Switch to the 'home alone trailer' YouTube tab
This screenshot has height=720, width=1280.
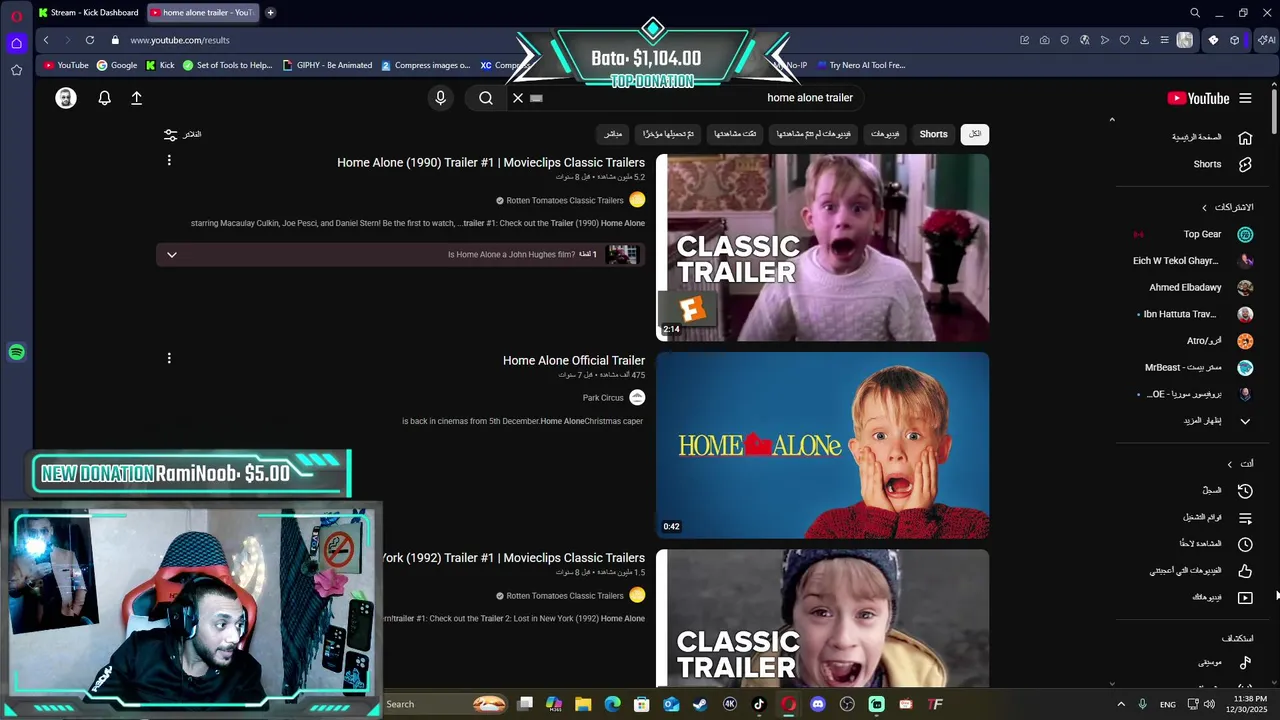(203, 12)
